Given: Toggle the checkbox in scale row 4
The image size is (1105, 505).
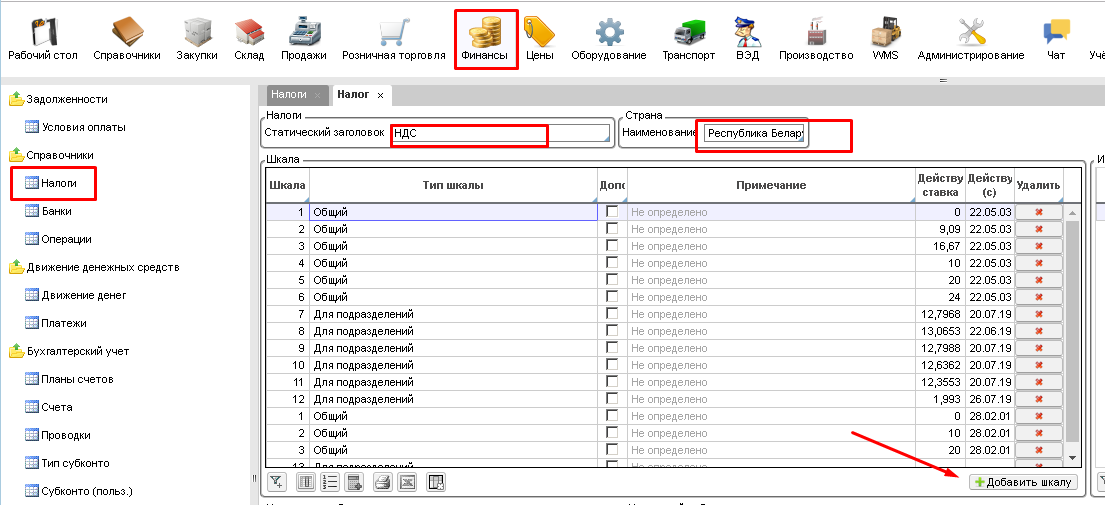Looking at the screenshot, I should tap(612, 263).
